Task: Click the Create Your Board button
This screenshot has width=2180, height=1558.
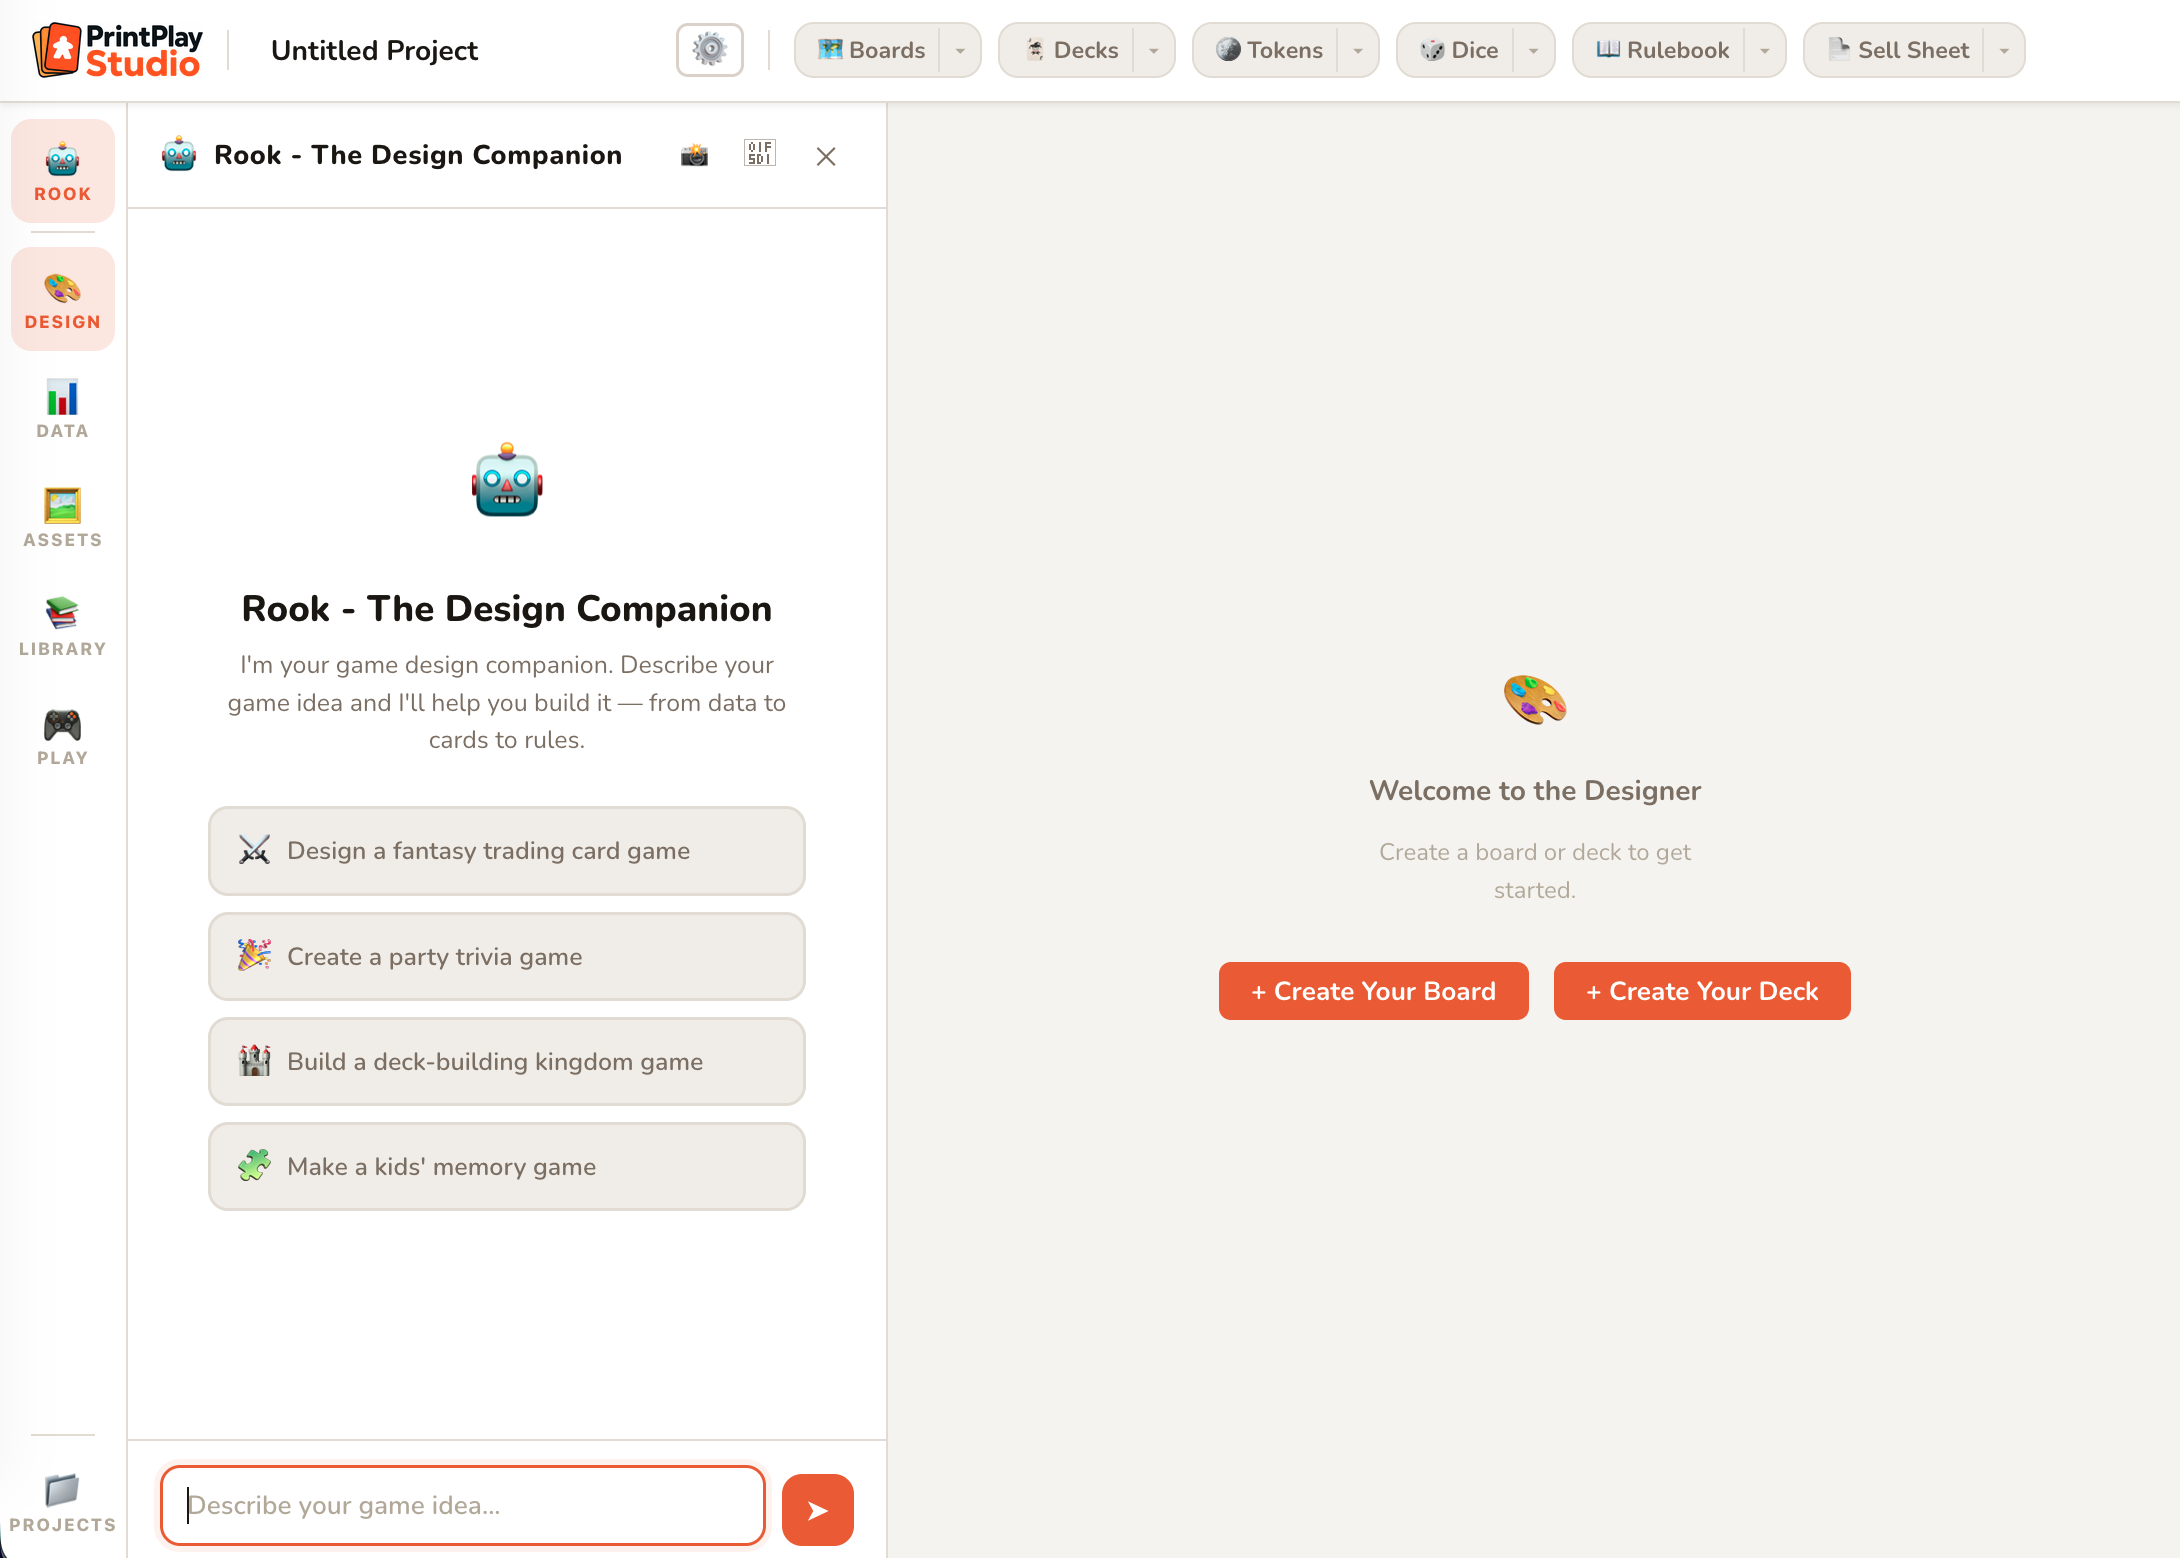Action: [1373, 991]
